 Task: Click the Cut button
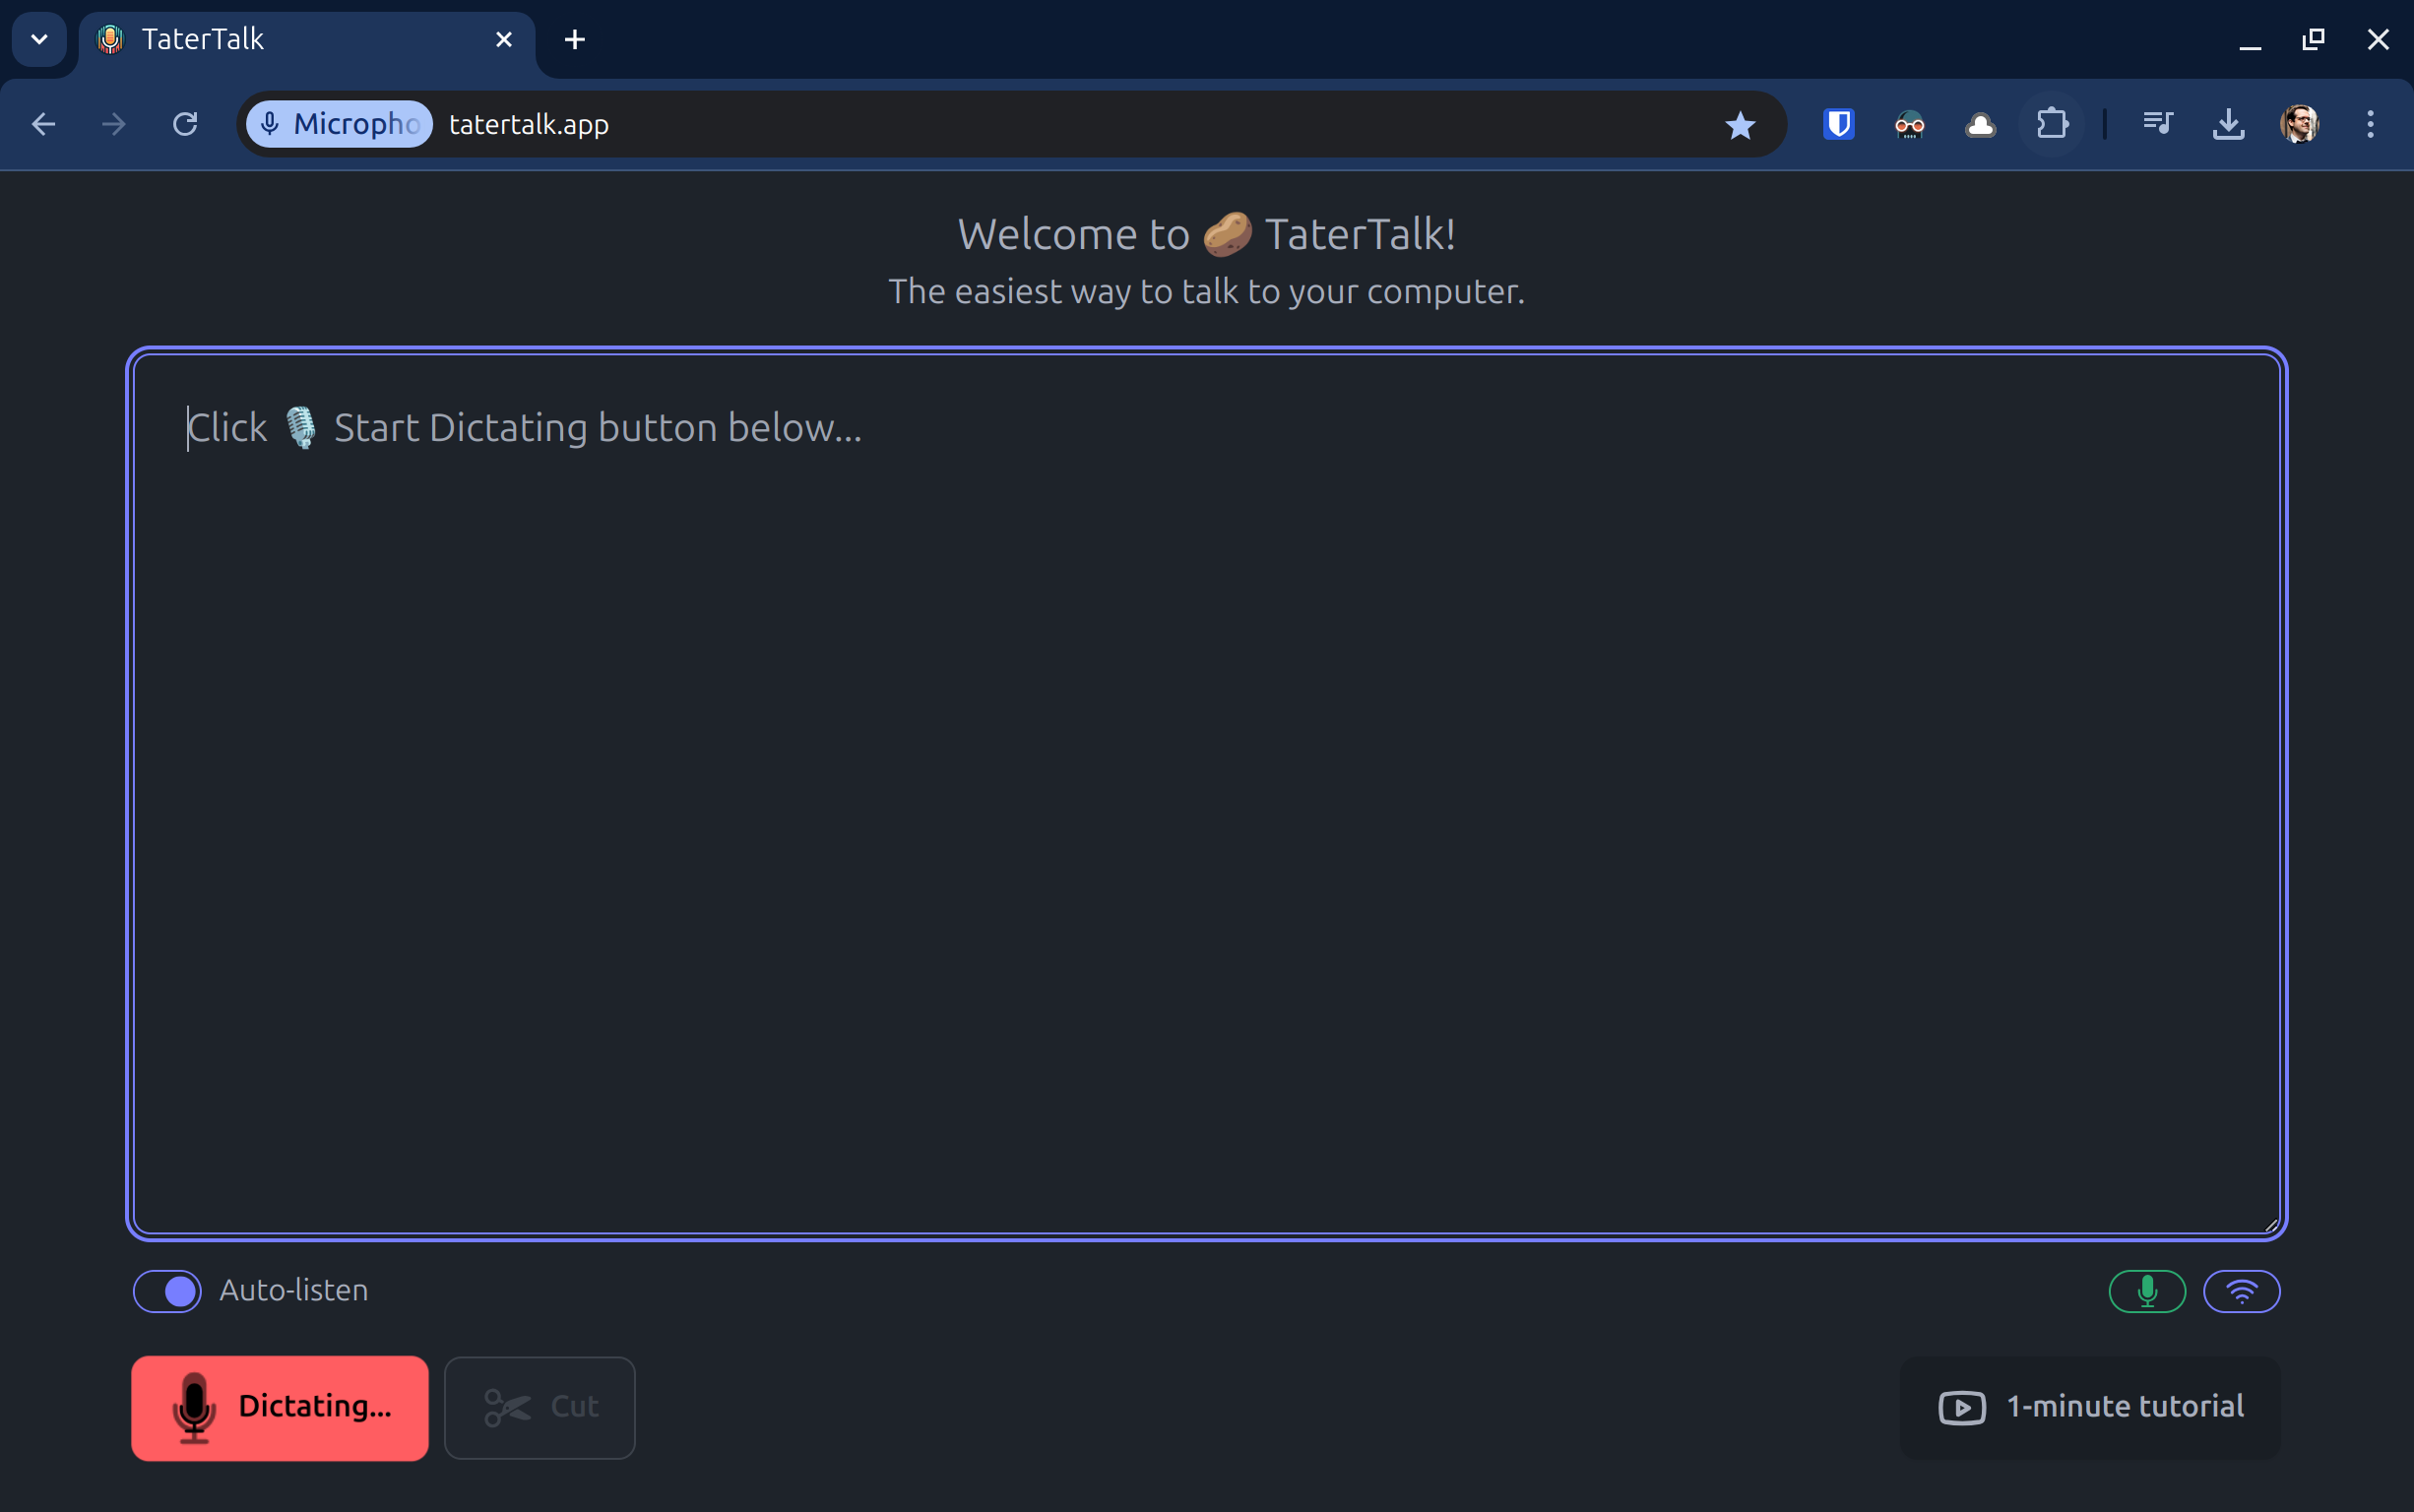pos(540,1407)
